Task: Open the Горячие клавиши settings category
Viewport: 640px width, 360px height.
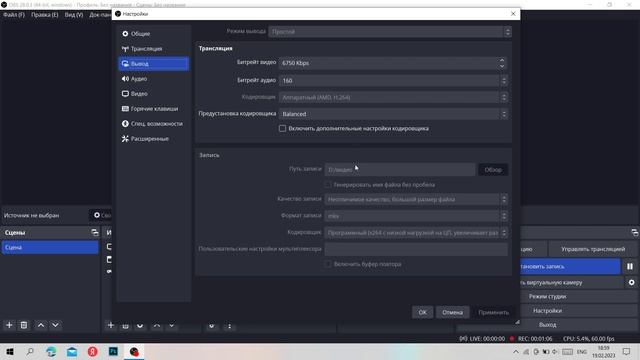Action: (154, 109)
